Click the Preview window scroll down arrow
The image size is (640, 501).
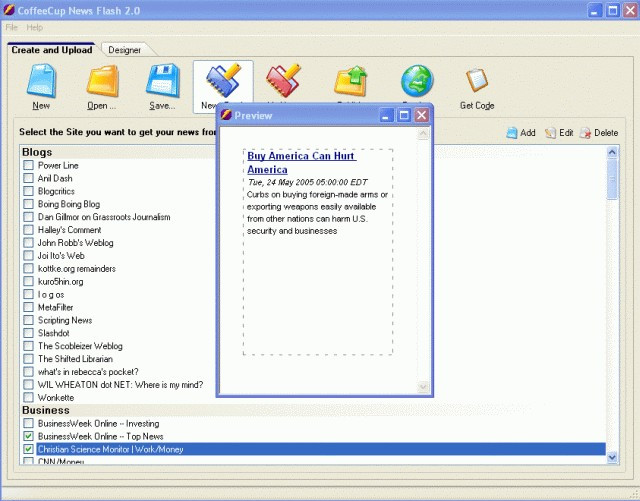(x=423, y=386)
